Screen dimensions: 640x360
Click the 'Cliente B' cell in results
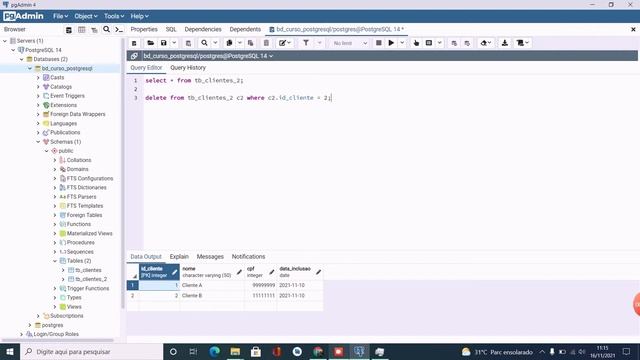click(x=212, y=296)
